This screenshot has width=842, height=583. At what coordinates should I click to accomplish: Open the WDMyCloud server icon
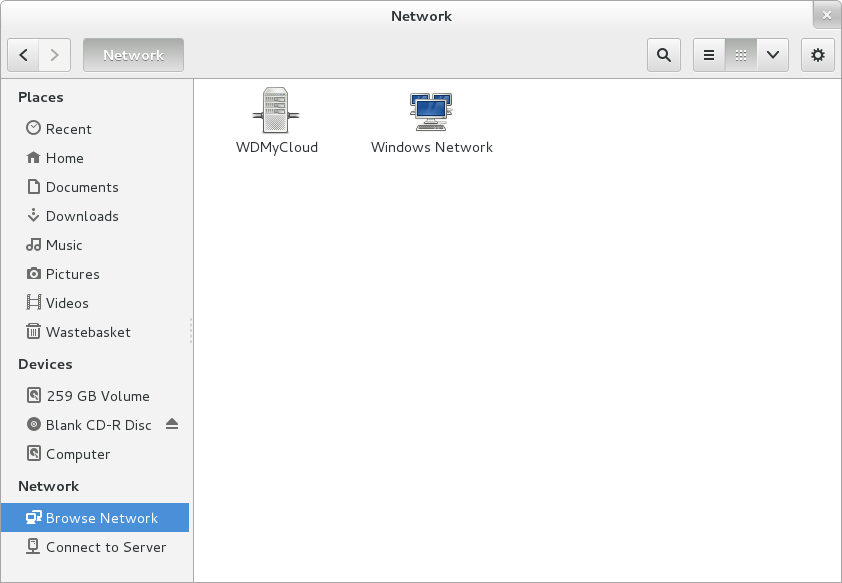(276, 110)
